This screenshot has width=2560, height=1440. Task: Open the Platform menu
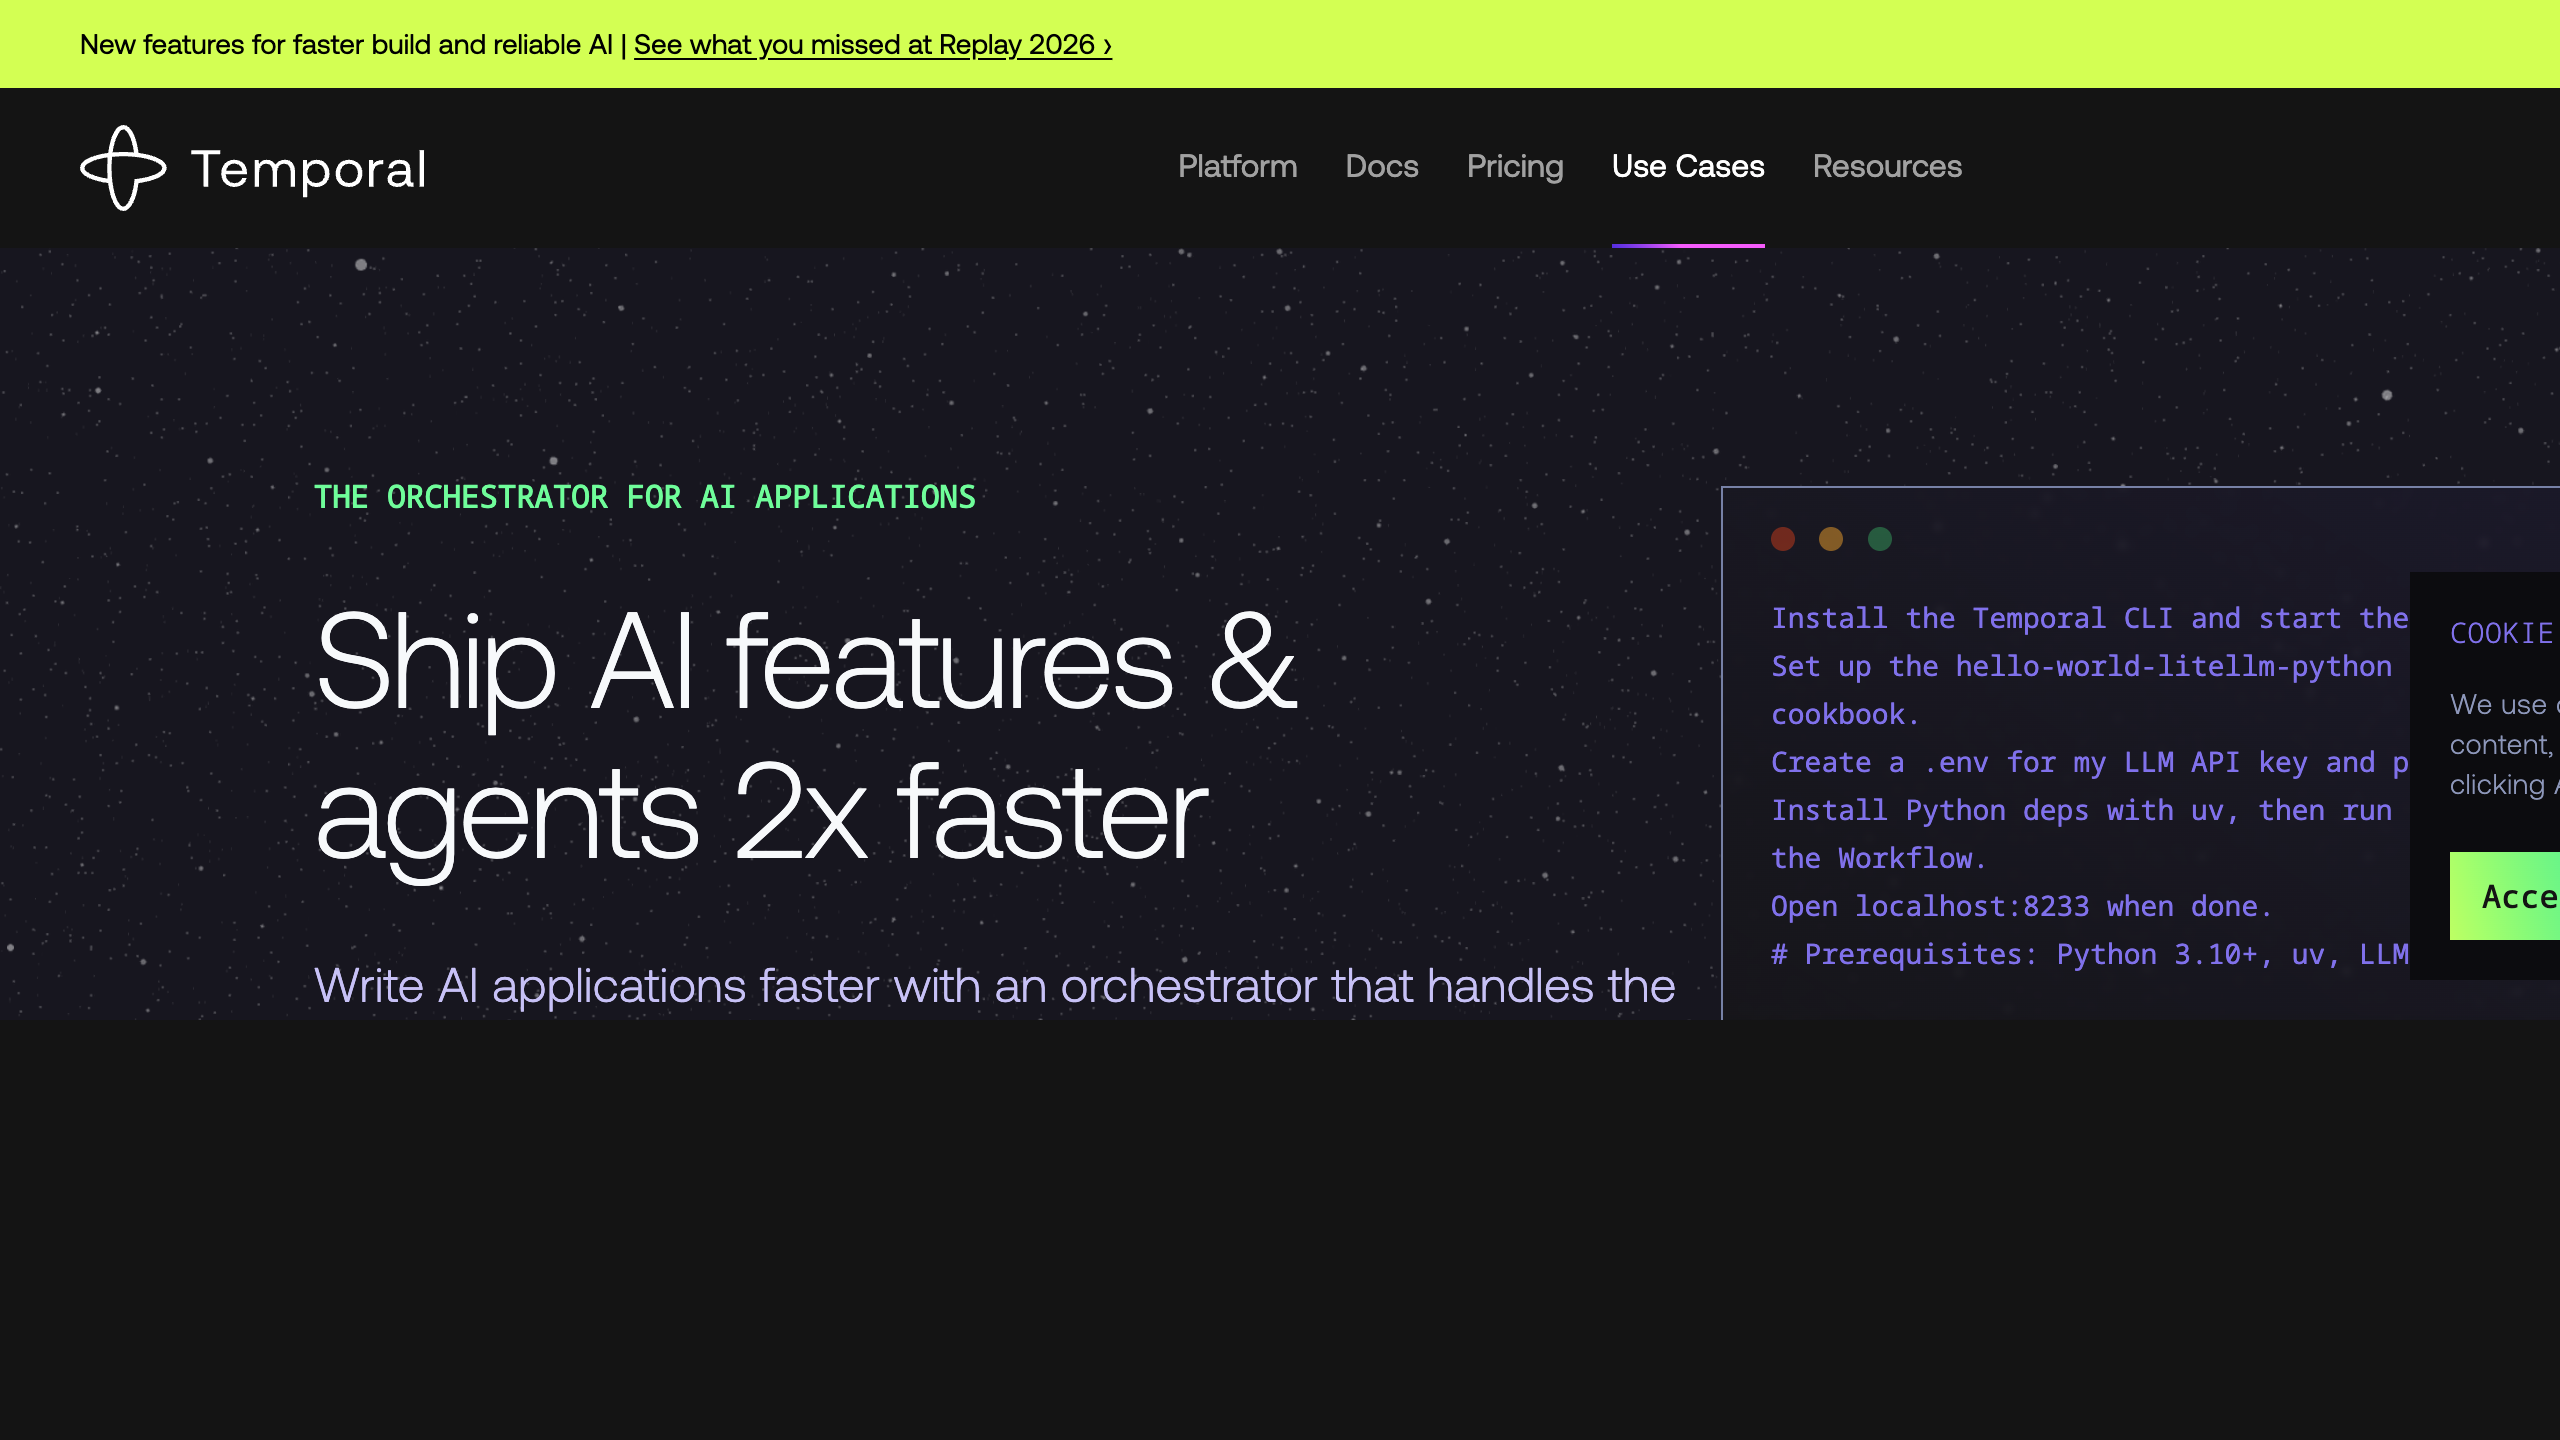pos(1237,166)
